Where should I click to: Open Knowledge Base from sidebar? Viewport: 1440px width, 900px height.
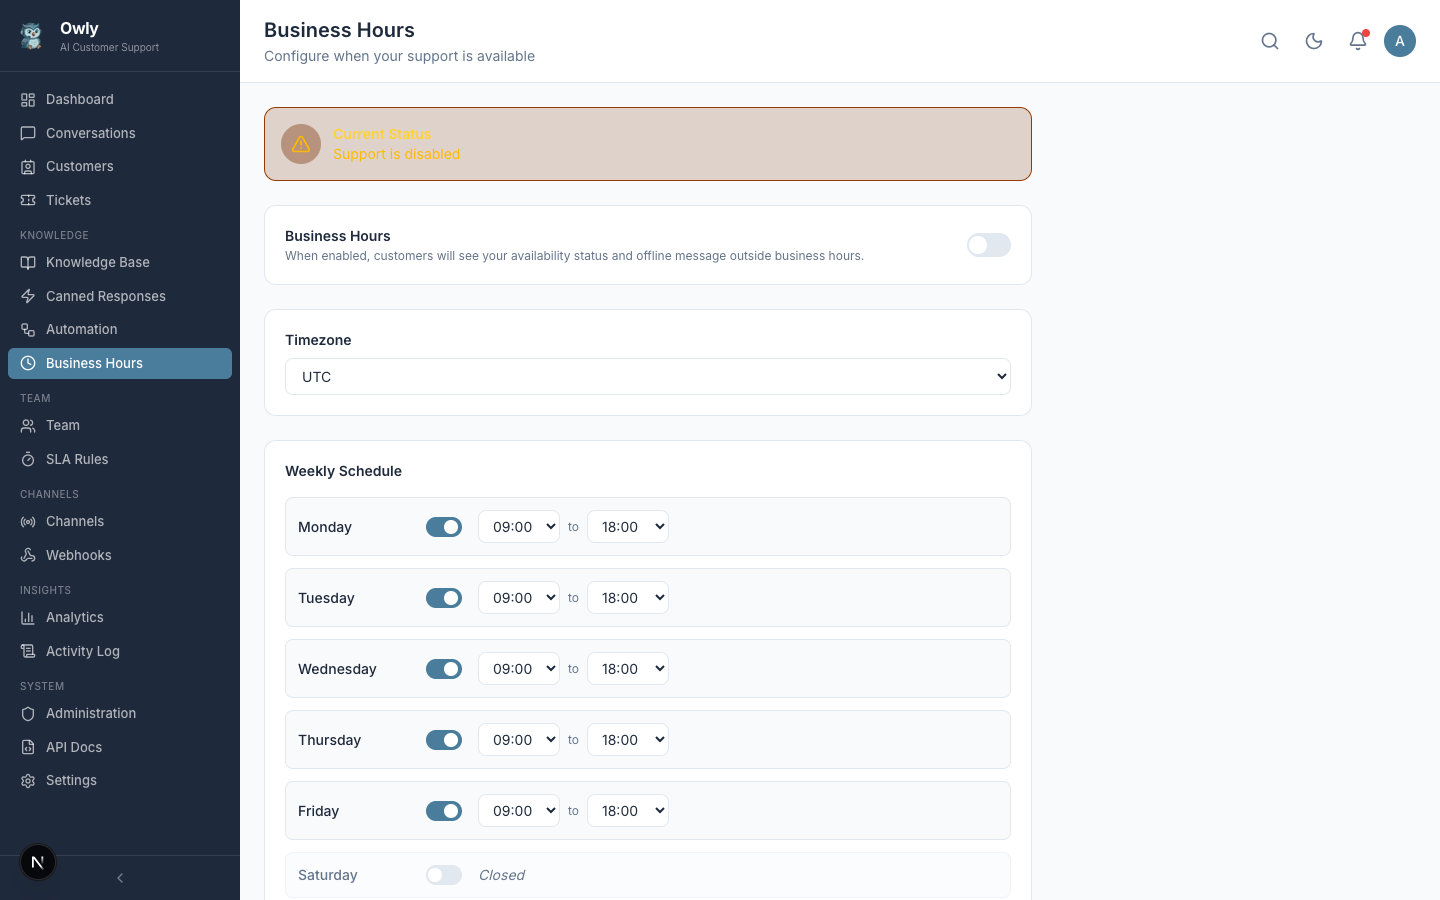(120, 262)
